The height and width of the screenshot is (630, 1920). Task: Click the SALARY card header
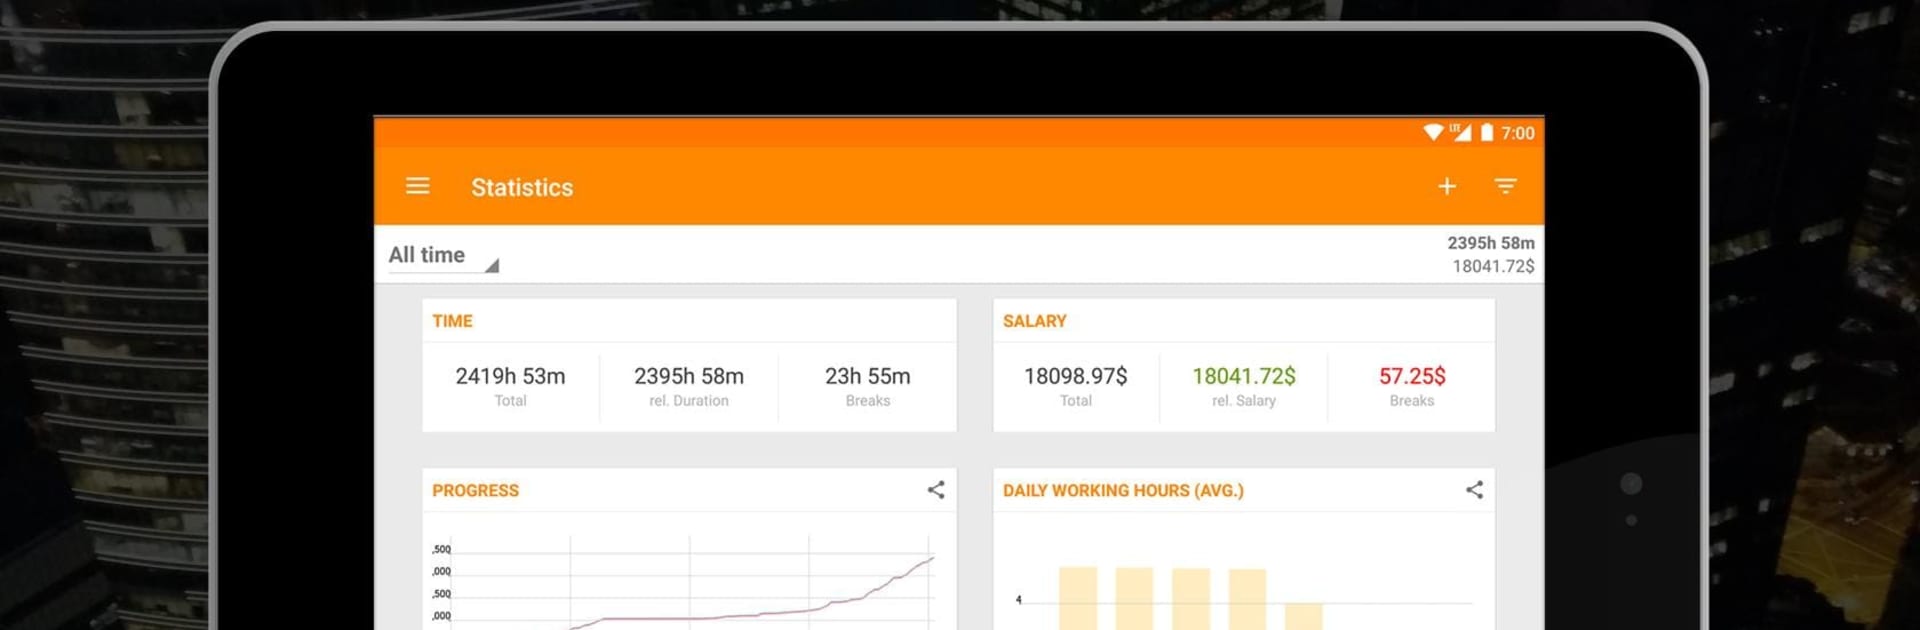coord(1035,321)
